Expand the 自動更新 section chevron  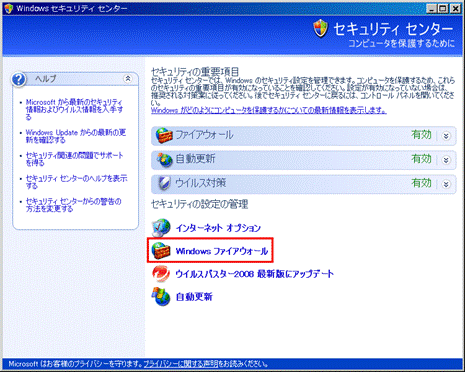[x=446, y=160]
